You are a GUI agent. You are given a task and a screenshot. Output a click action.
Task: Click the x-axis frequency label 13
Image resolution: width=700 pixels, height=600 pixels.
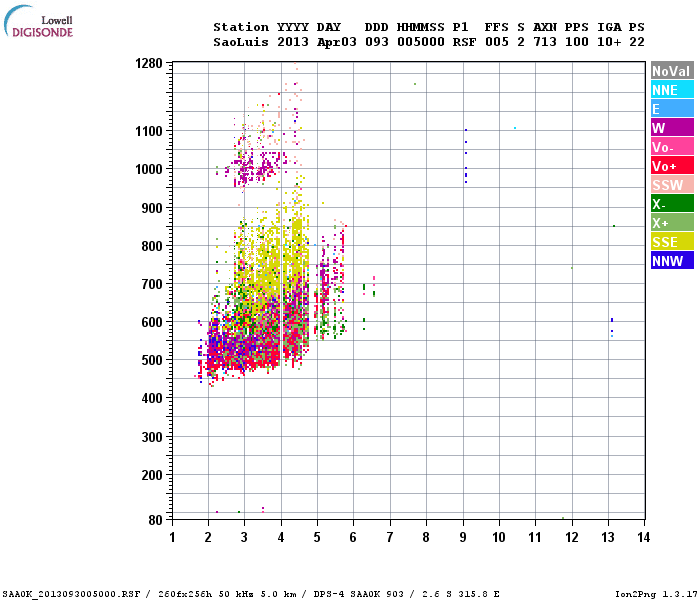coord(608,537)
